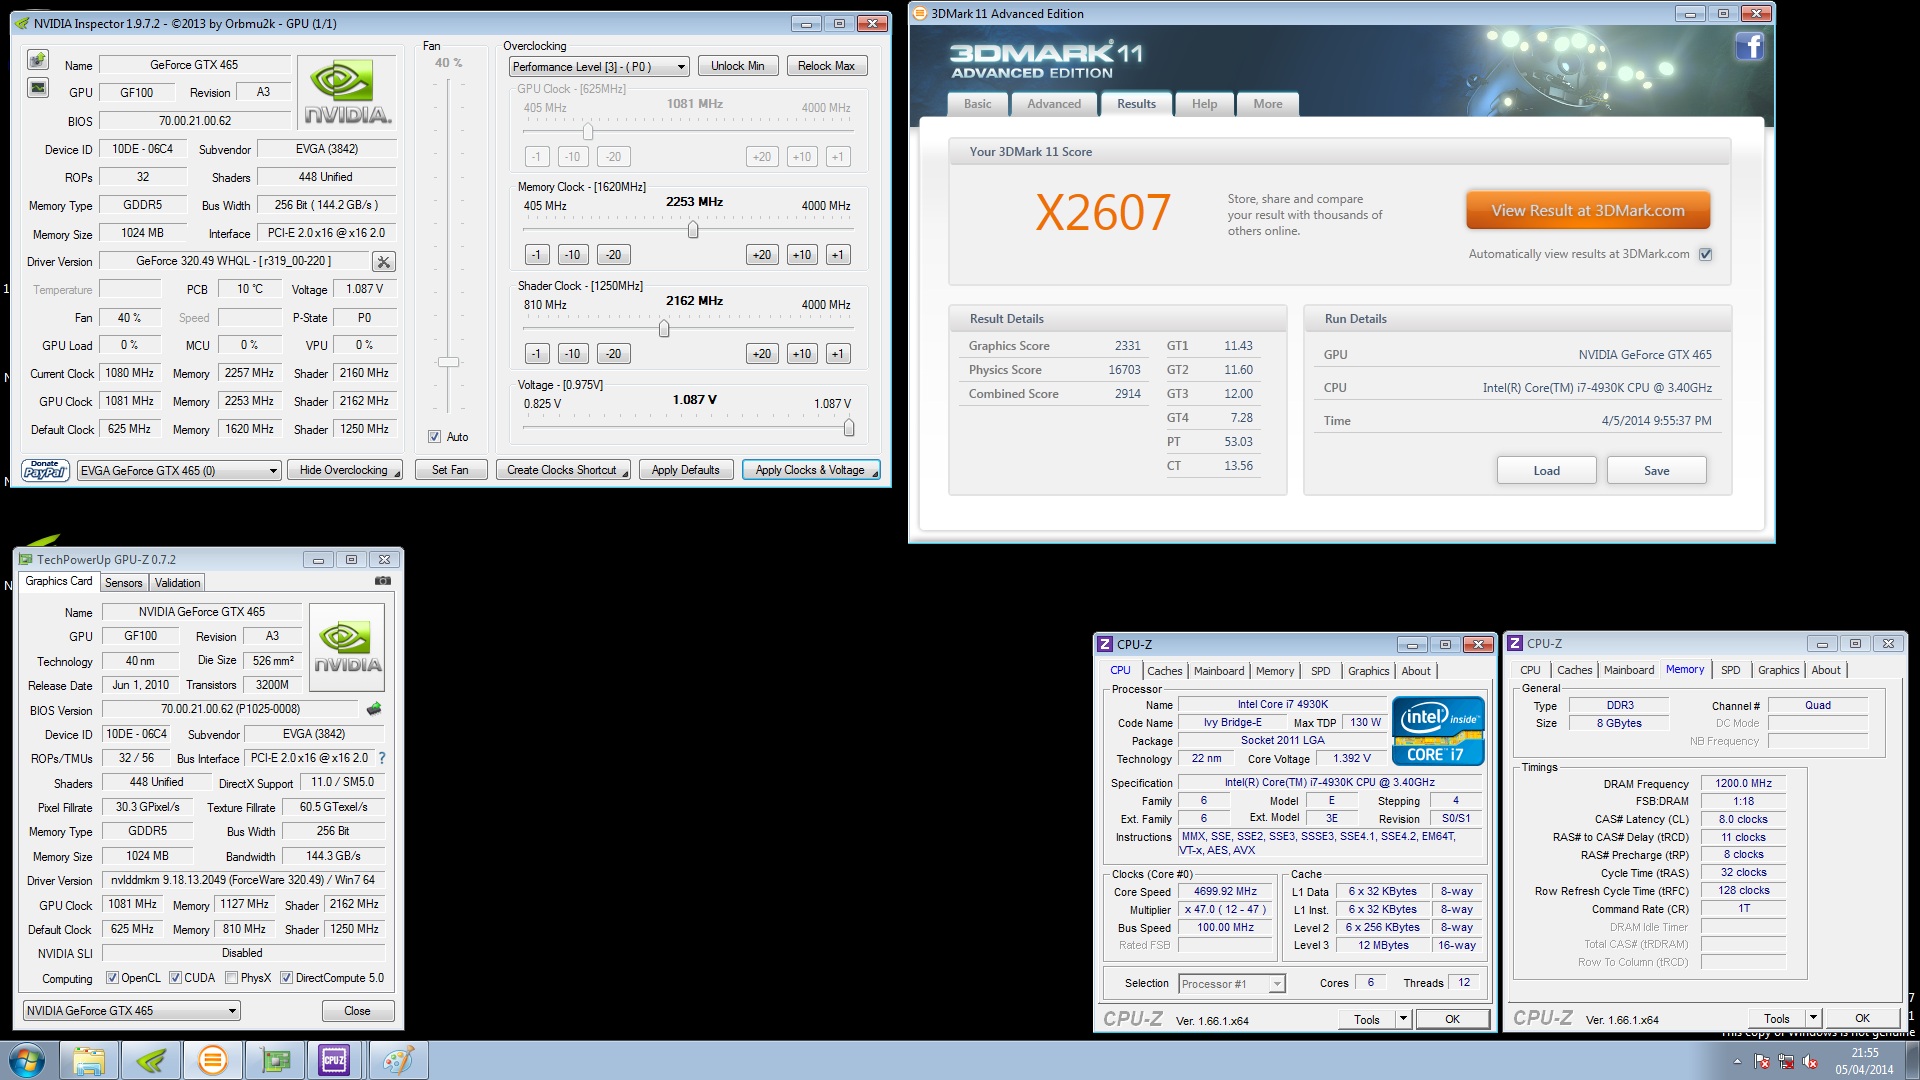Image resolution: width=1920 pixels, height=1080 pixels.
Task: Switch to GPU-Z via taskbar icon
Action: pyautogui.click(x=274, y=1060)
